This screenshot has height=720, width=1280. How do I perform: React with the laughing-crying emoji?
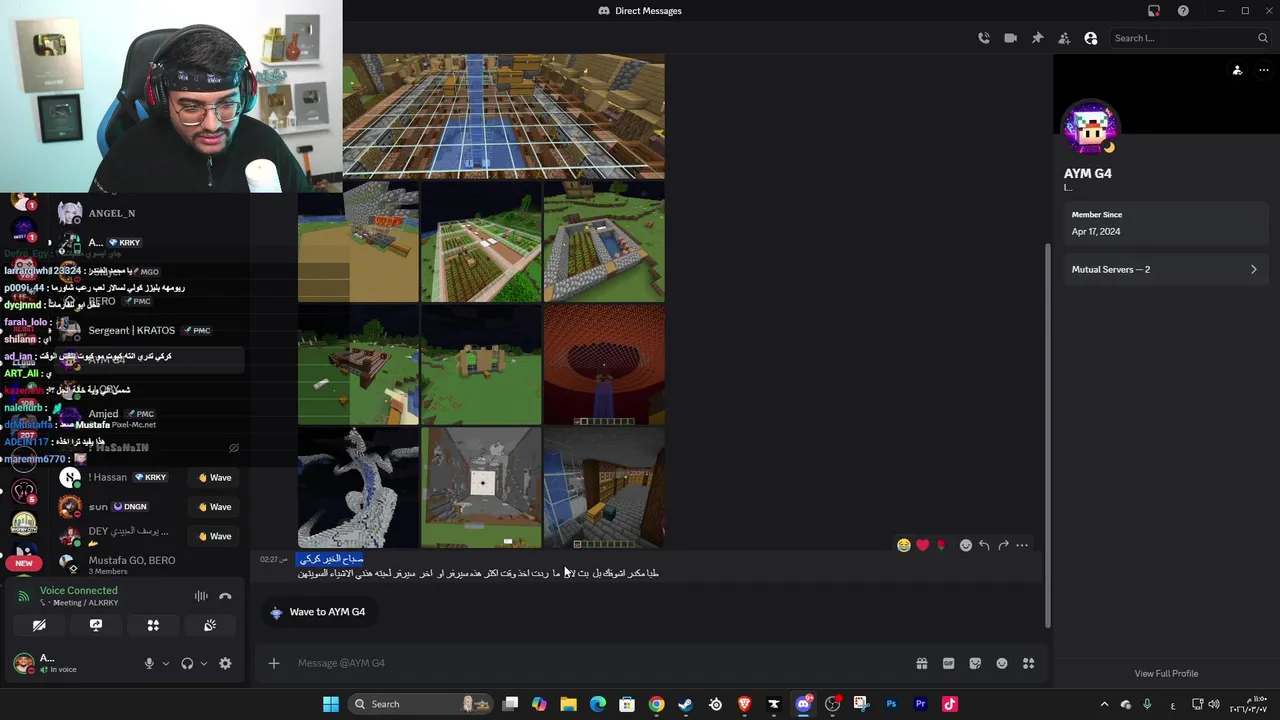point(904,545)
